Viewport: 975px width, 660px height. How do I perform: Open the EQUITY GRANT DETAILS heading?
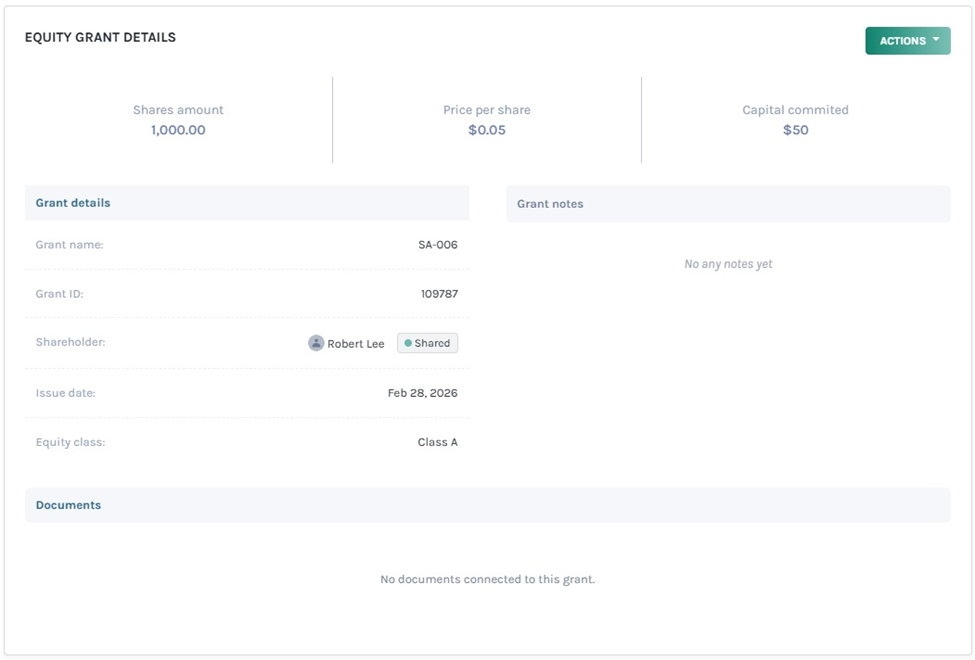[99, 37]
